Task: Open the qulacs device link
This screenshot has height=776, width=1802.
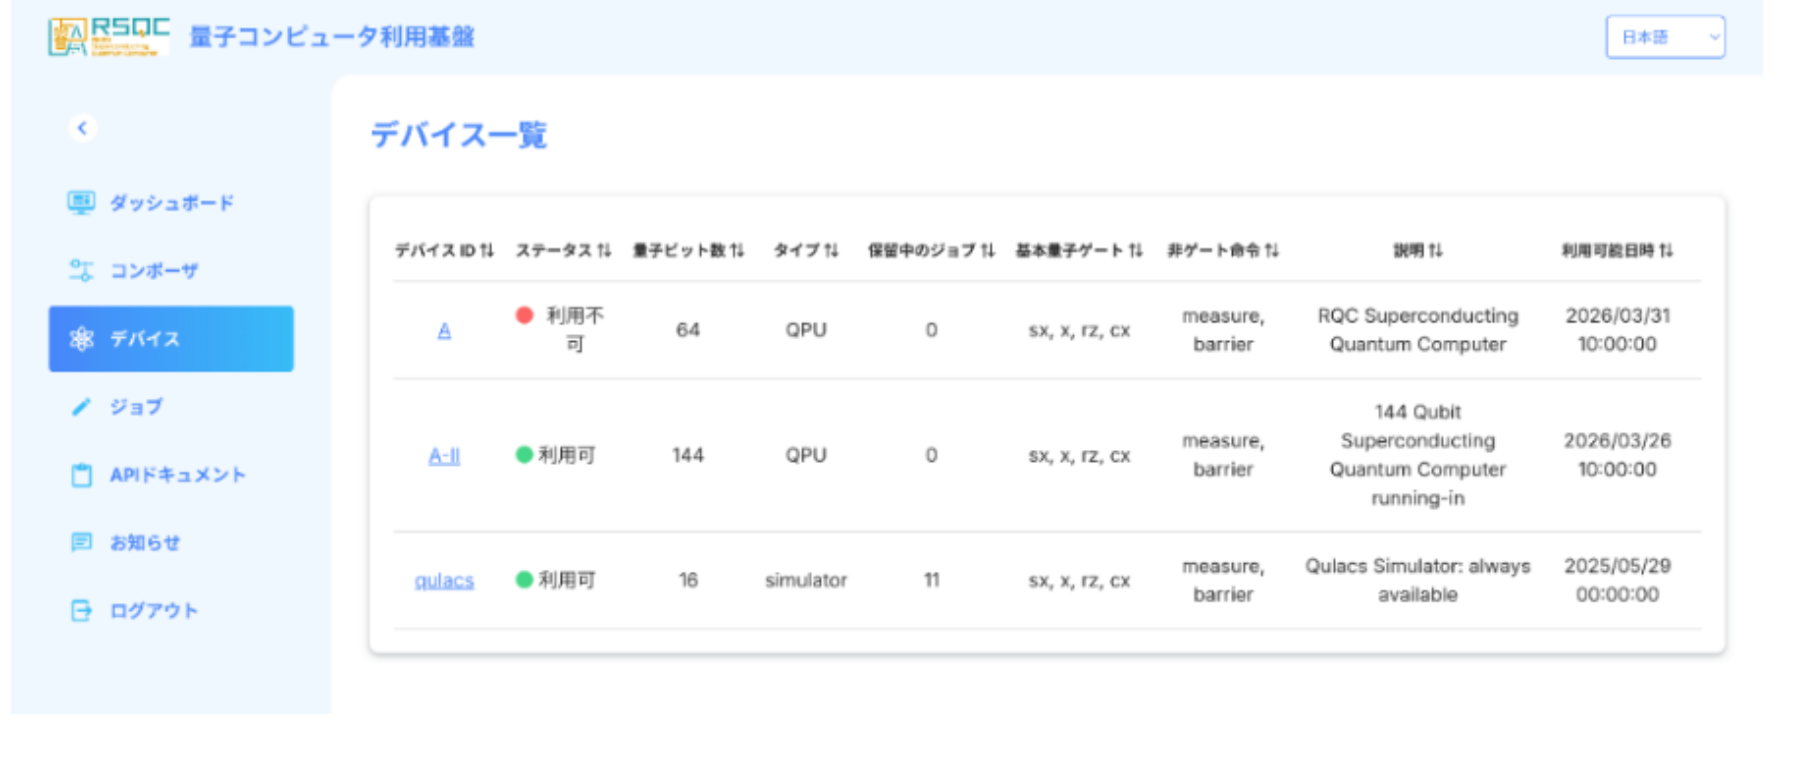Action: pos(444,580)
